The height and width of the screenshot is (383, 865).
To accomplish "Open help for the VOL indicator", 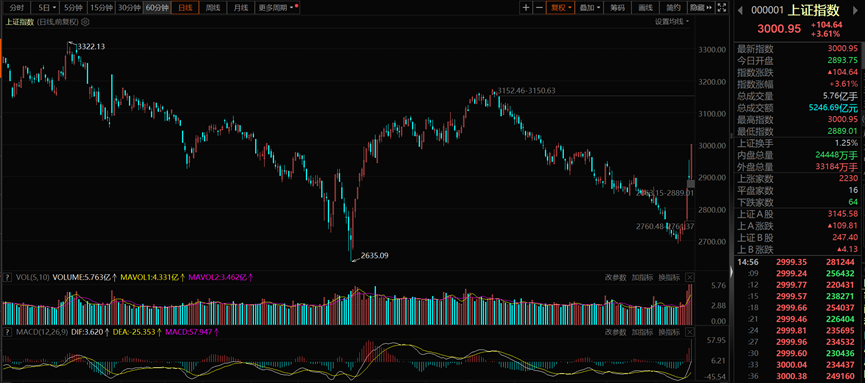I will (8, 278).
